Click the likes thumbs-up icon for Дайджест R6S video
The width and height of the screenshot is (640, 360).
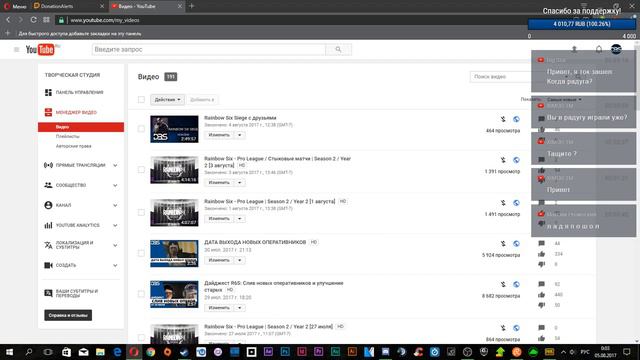point(541,295)
